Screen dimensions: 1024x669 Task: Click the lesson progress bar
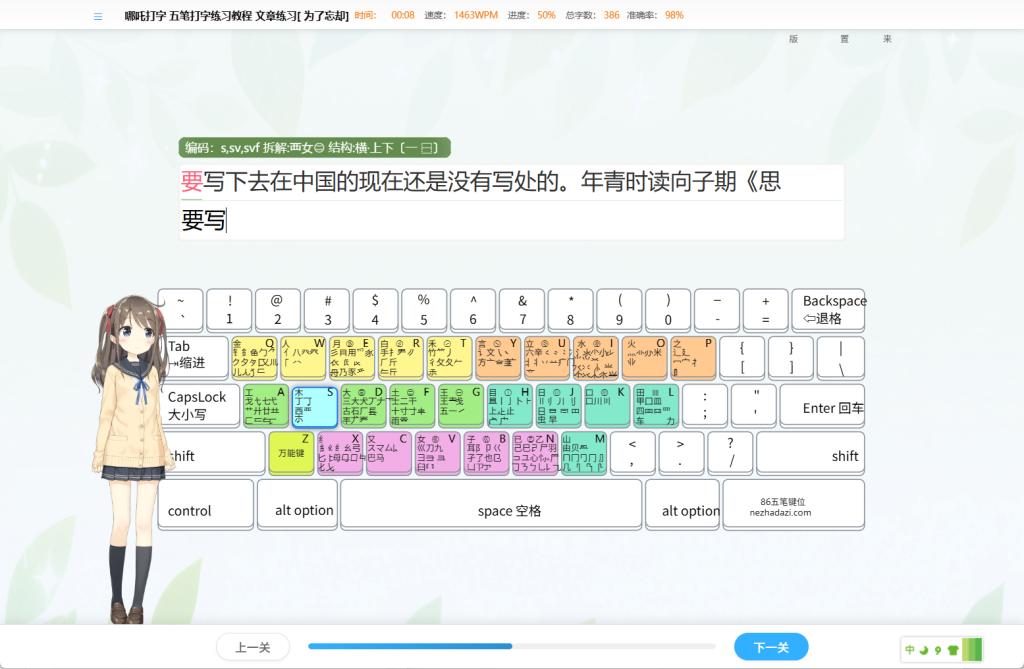pos(511,647)
